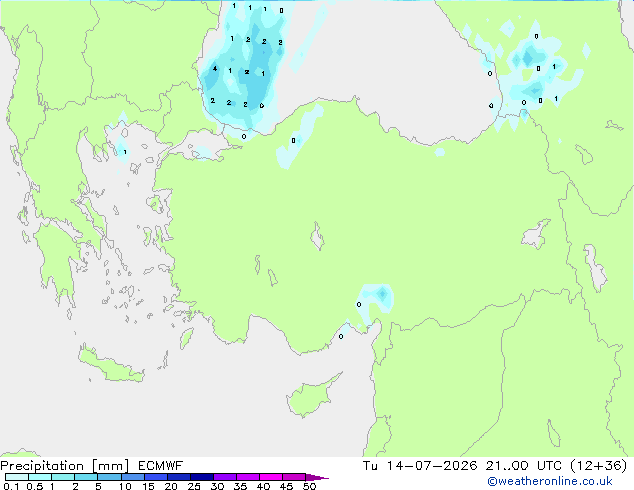Click the legend swatch between 15 and 20

click(x=155, y=477)
